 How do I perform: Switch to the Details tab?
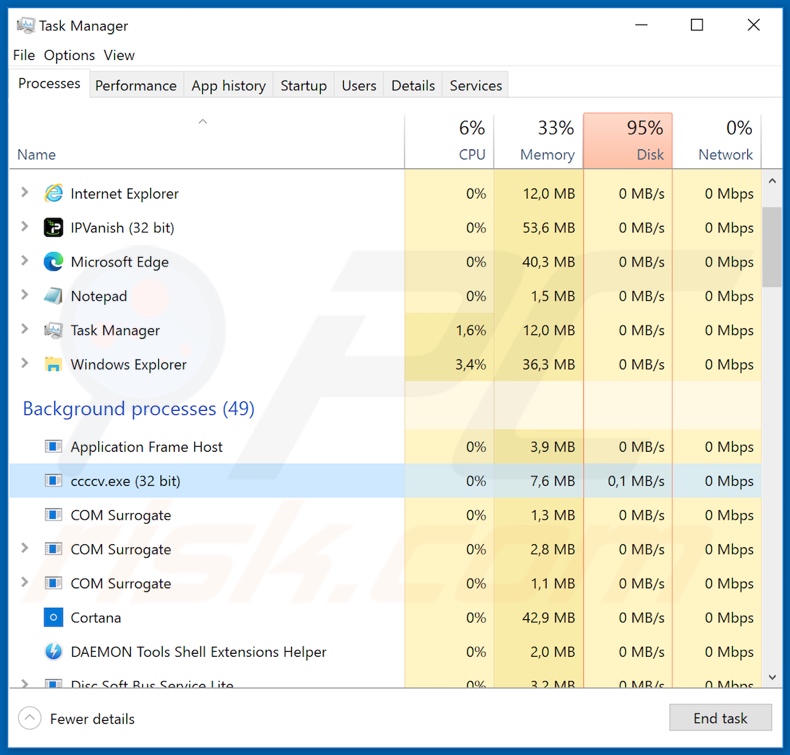click(413, 86)
